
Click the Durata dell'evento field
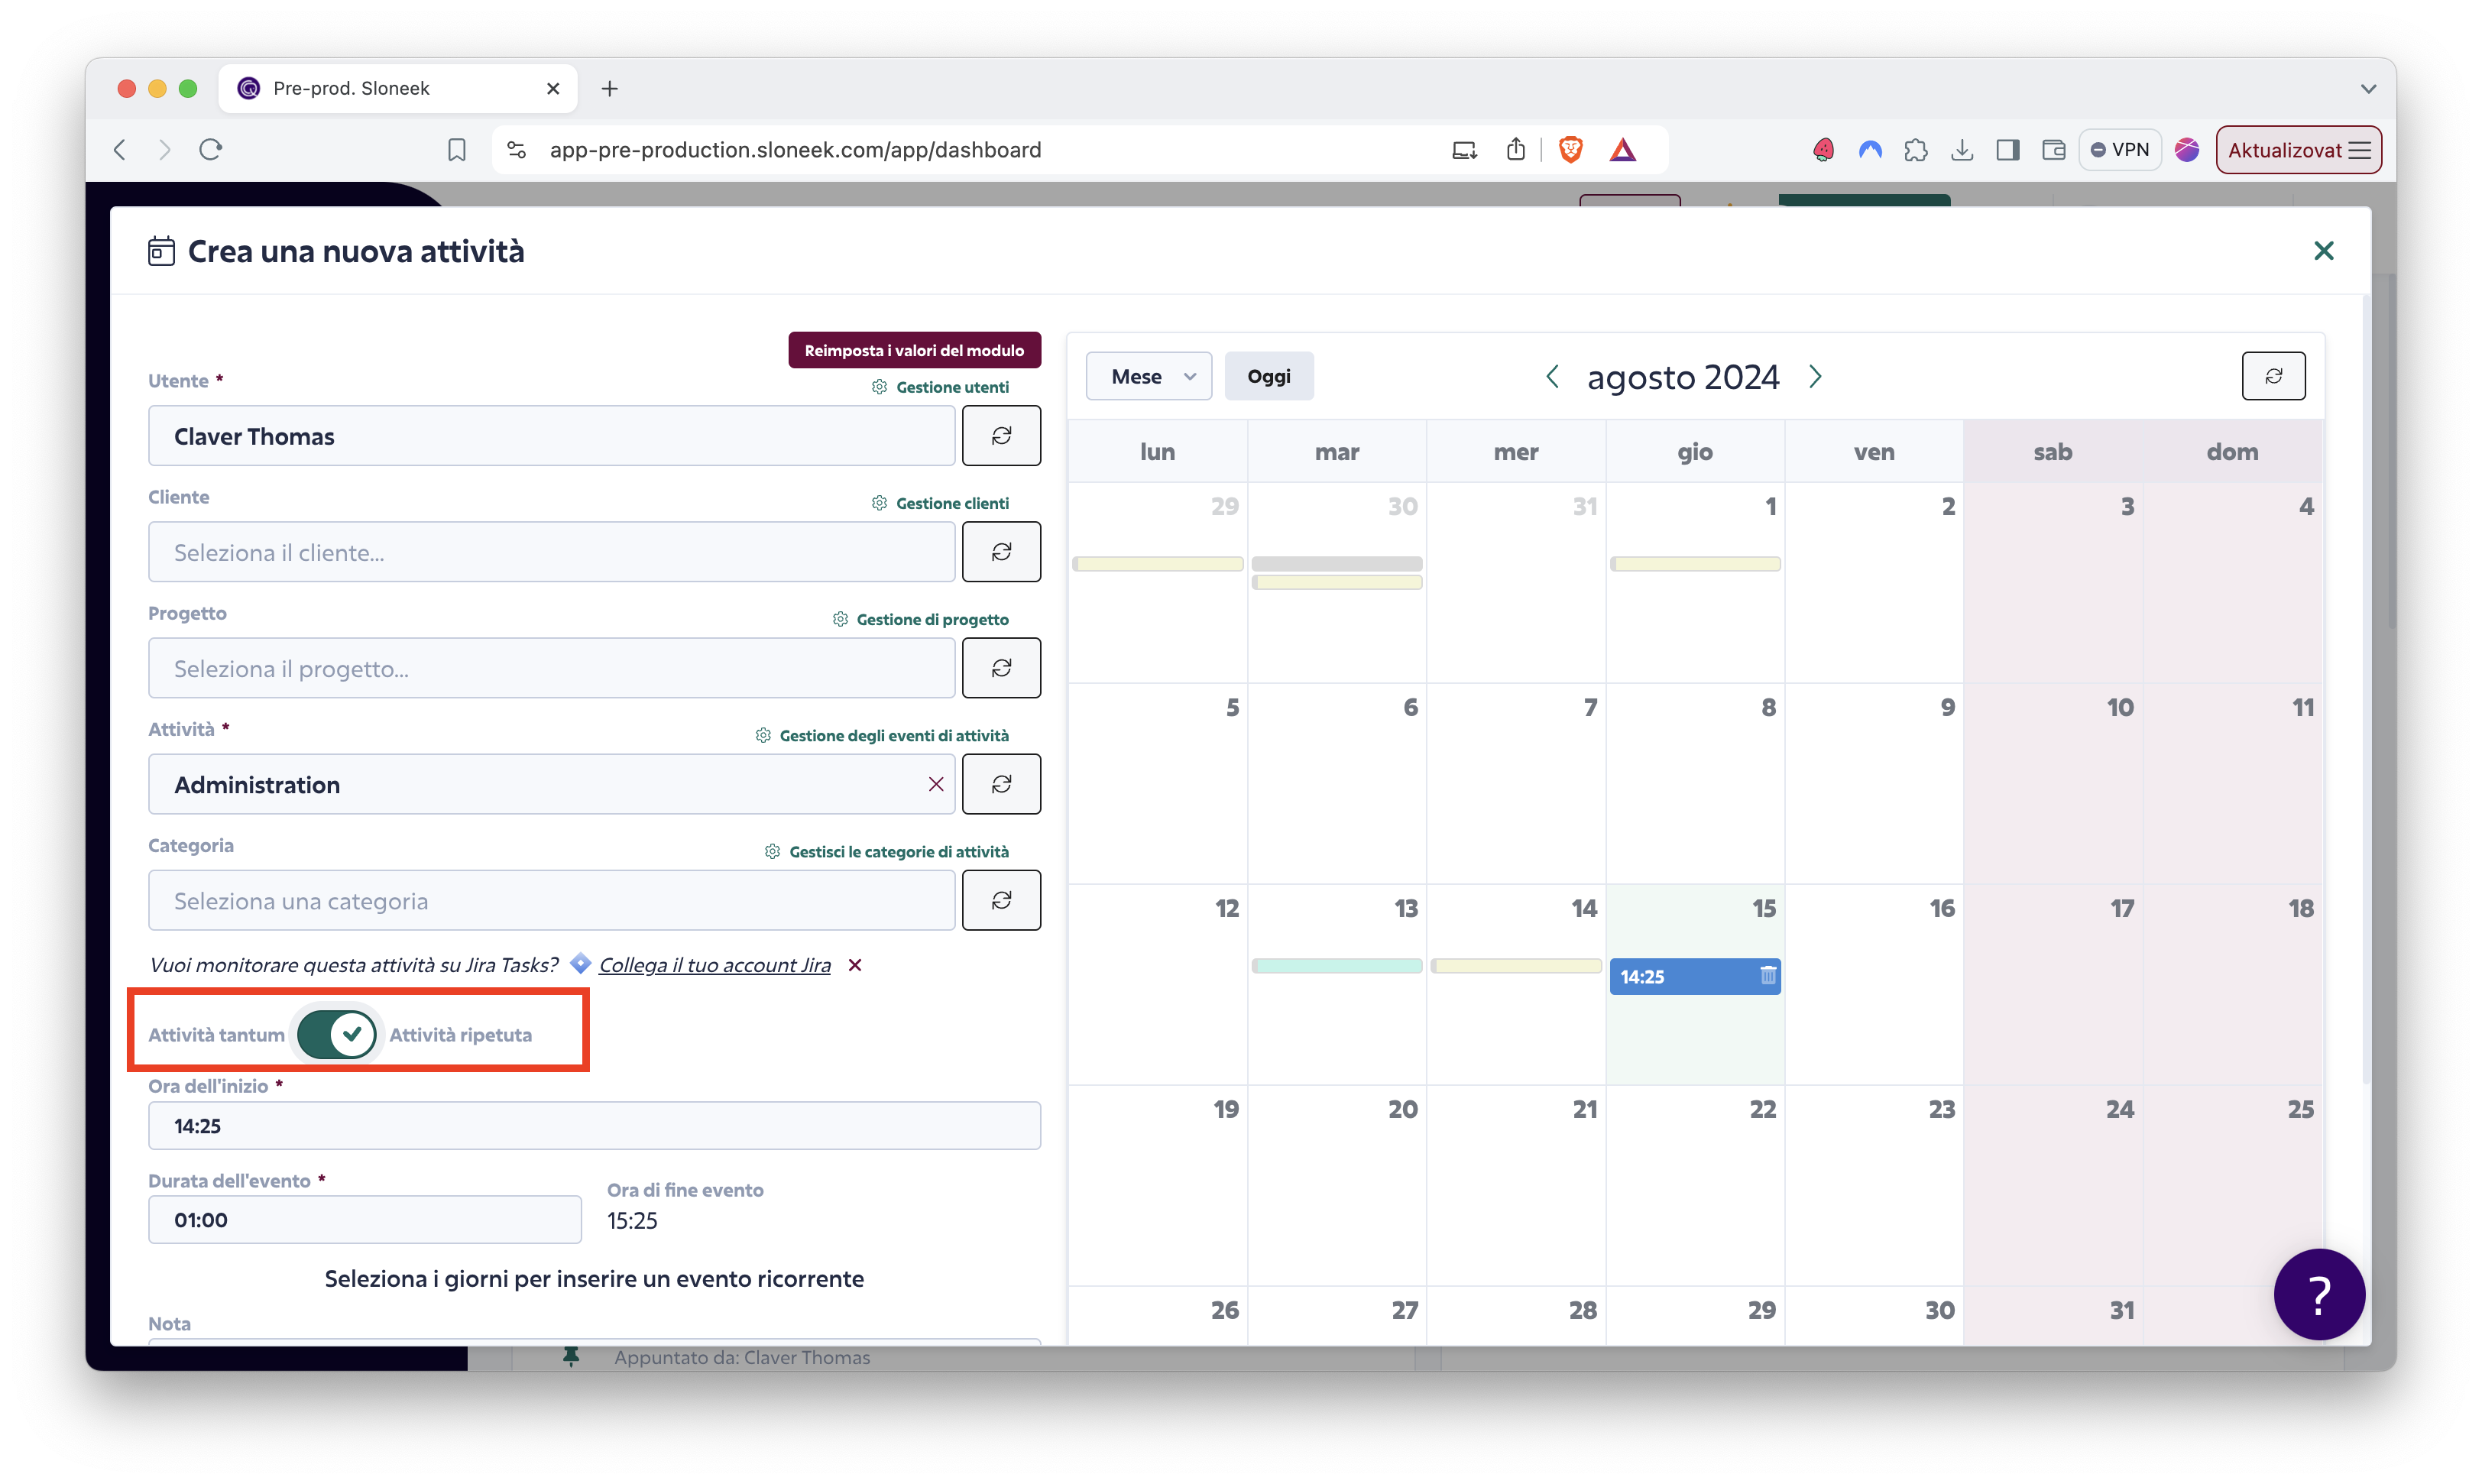(x=364, y=1219)
